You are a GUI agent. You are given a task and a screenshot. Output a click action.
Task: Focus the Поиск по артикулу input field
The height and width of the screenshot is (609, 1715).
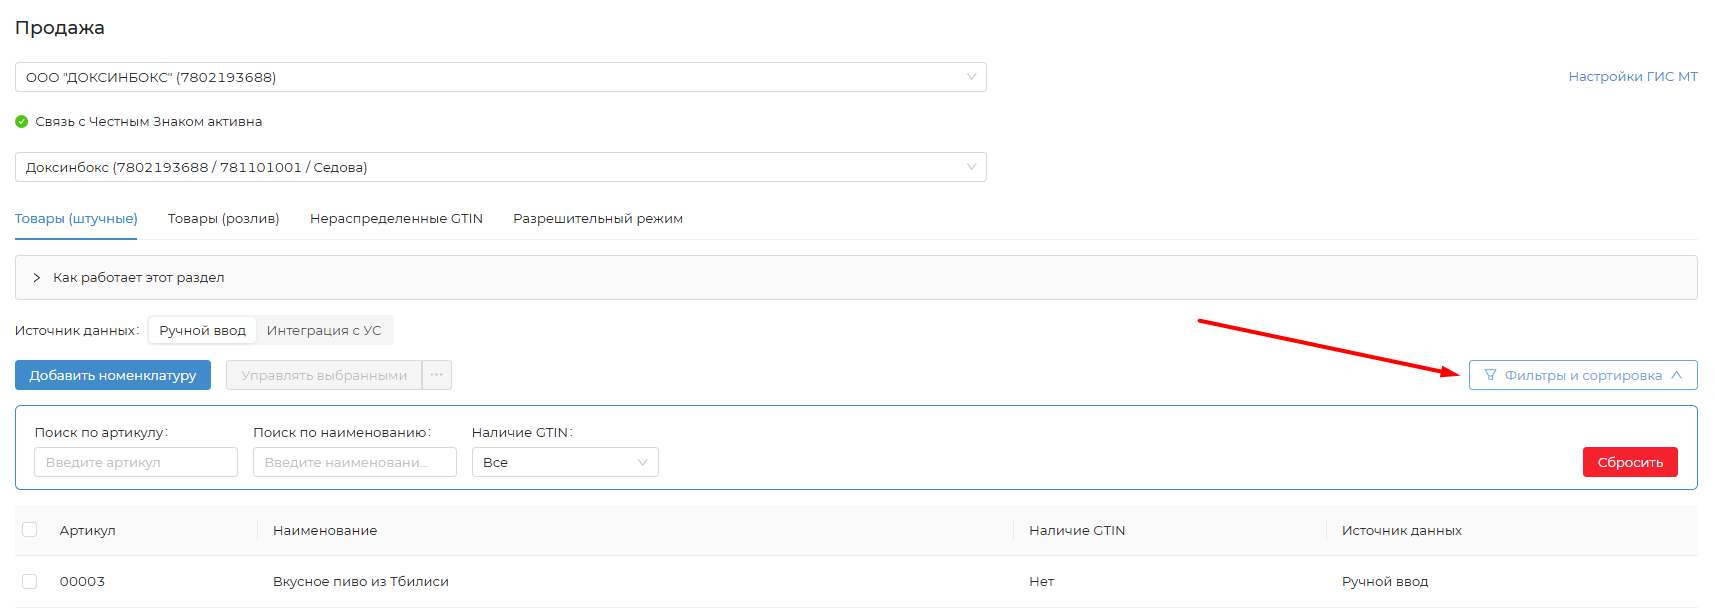coord(136,462)
